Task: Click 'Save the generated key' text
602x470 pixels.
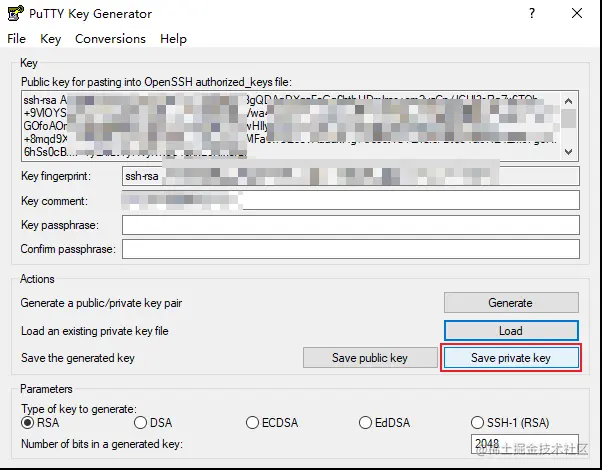Action: [x=78, y=358]
